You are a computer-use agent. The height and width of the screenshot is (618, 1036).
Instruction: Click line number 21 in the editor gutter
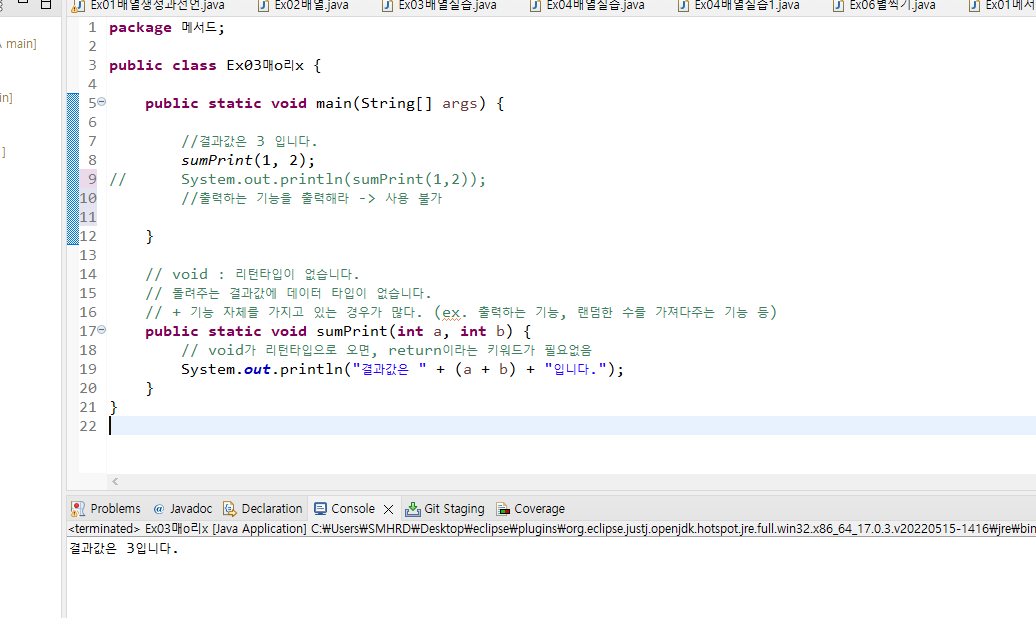(88, 407)
